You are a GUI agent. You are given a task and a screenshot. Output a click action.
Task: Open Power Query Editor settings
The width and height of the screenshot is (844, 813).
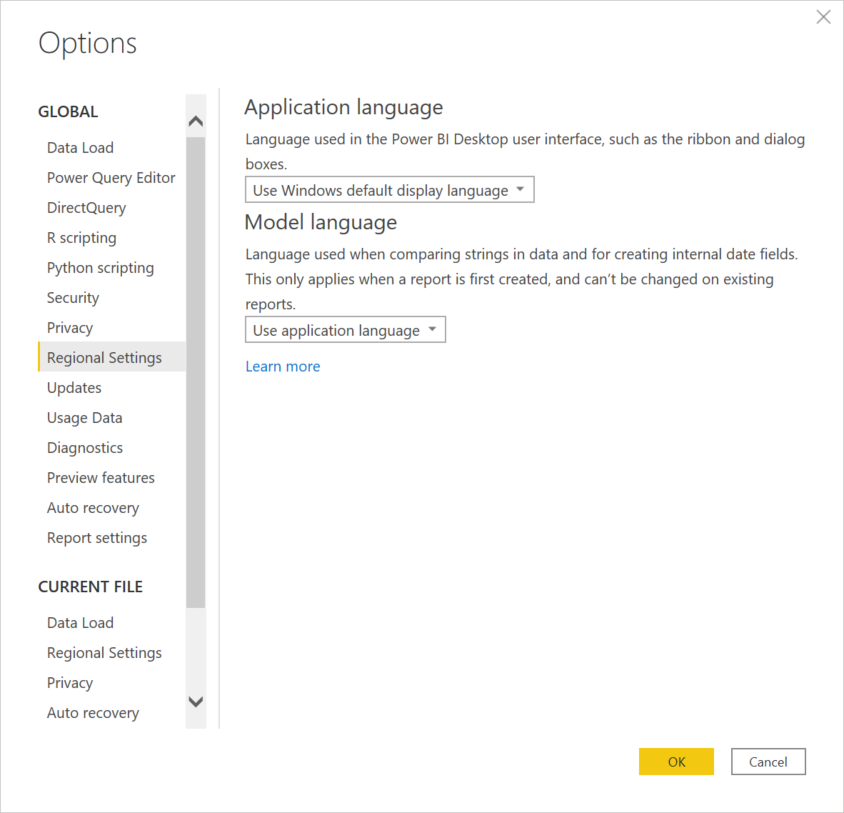click(x=111, y=177)
